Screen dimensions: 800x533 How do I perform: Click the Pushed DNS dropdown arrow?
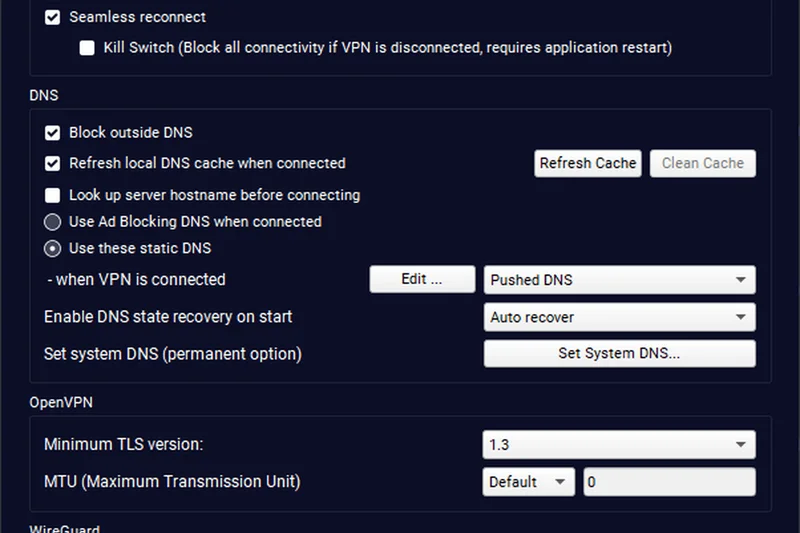(741, 280)
